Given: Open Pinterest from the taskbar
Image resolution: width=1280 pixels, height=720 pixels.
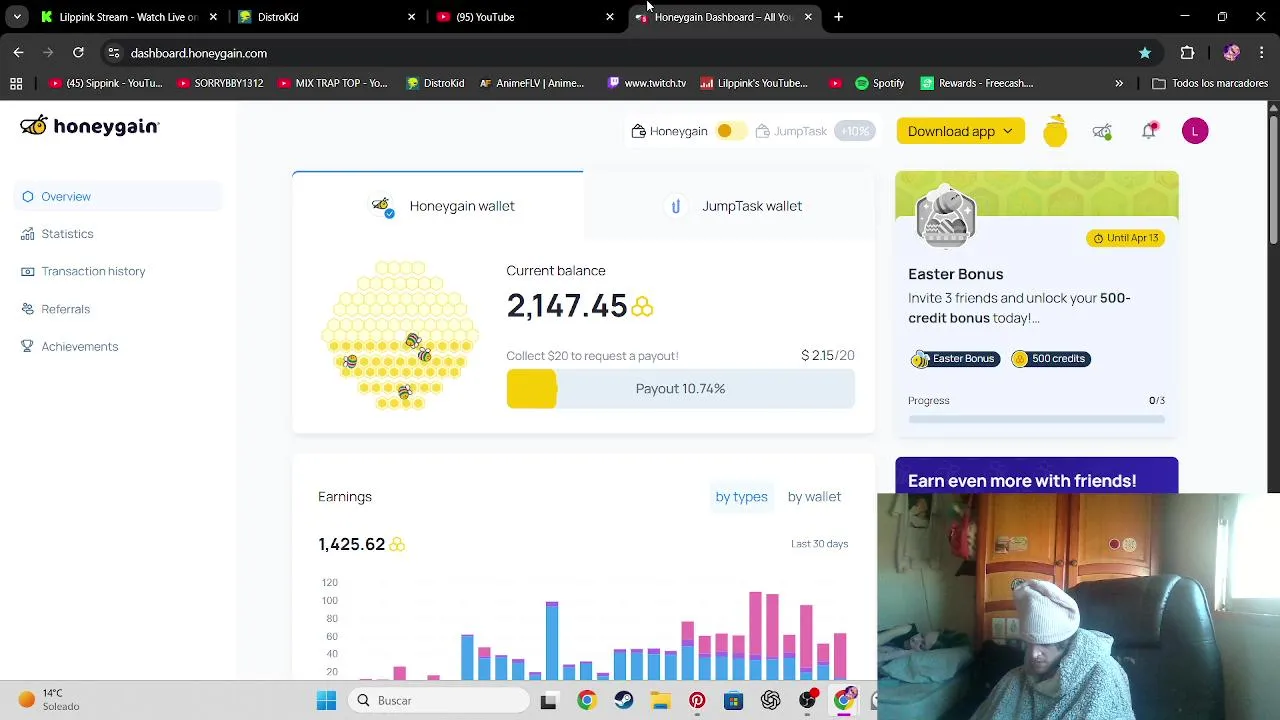Looking at the screenshot, I should point(697,701).
